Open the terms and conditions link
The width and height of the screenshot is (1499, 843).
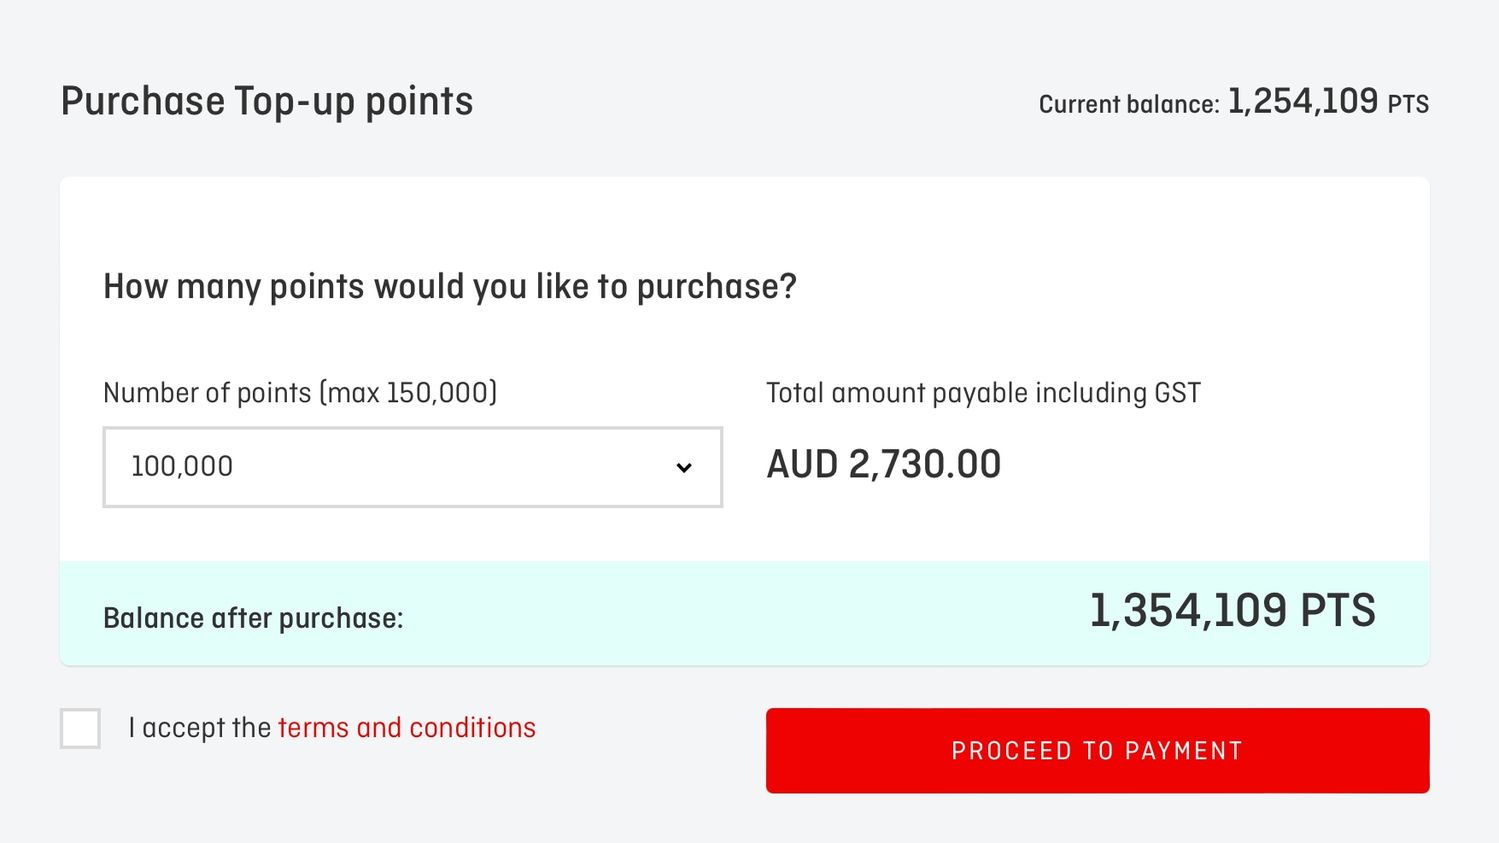point(406,728)
